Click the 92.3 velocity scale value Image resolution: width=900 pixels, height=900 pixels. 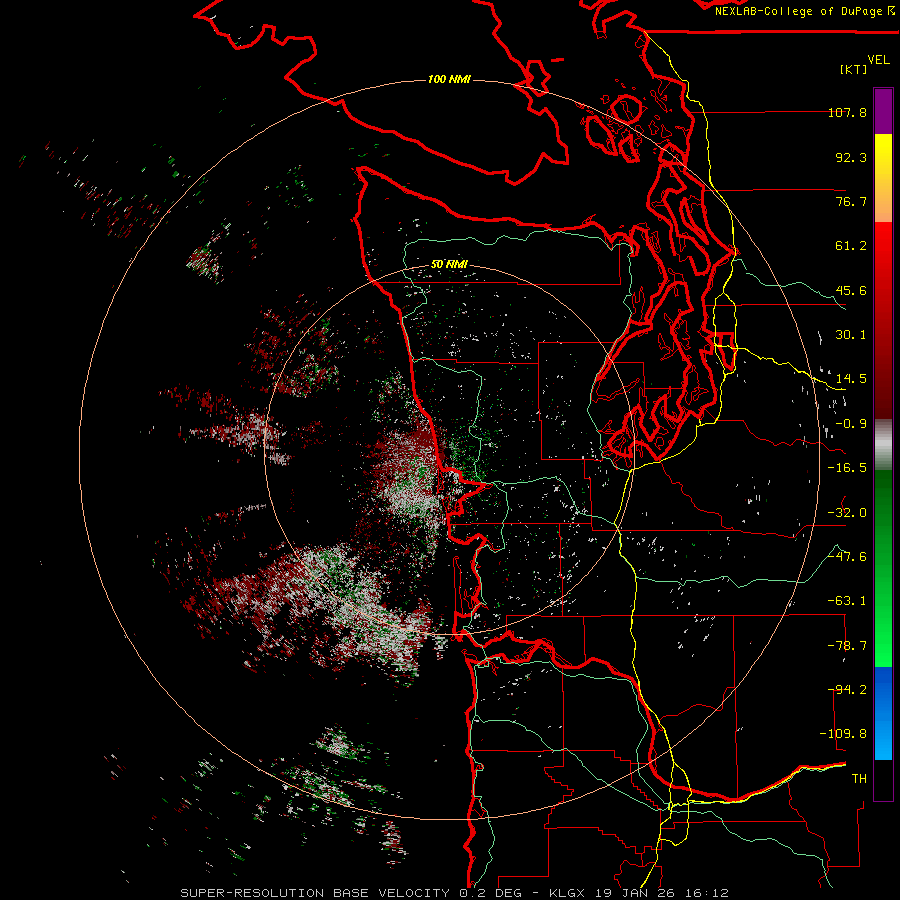(x=851, y=157)
